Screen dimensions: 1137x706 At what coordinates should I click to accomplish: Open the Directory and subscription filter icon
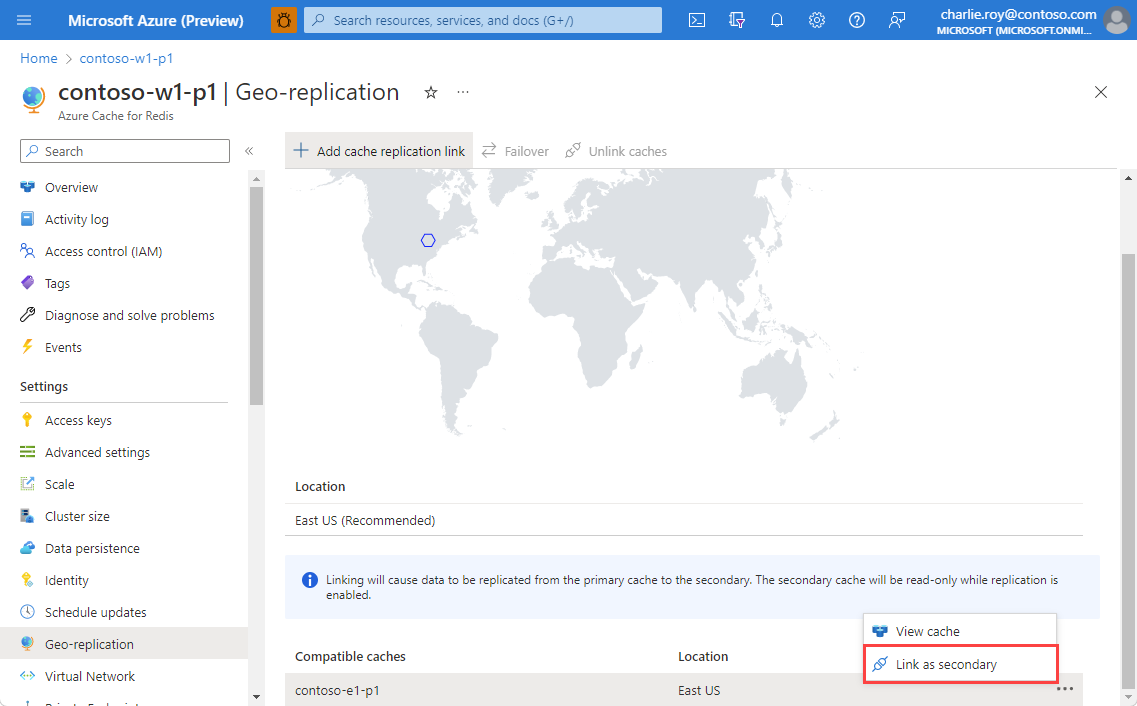click(737, 20)
